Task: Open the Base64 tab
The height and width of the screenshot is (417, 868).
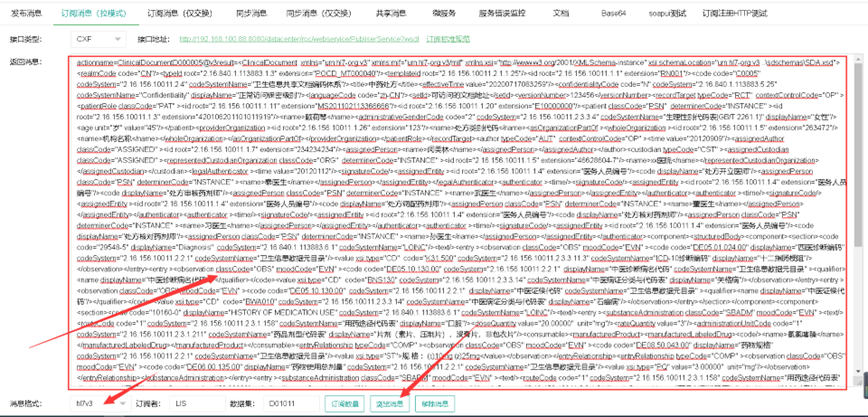Action: (613, 13)
